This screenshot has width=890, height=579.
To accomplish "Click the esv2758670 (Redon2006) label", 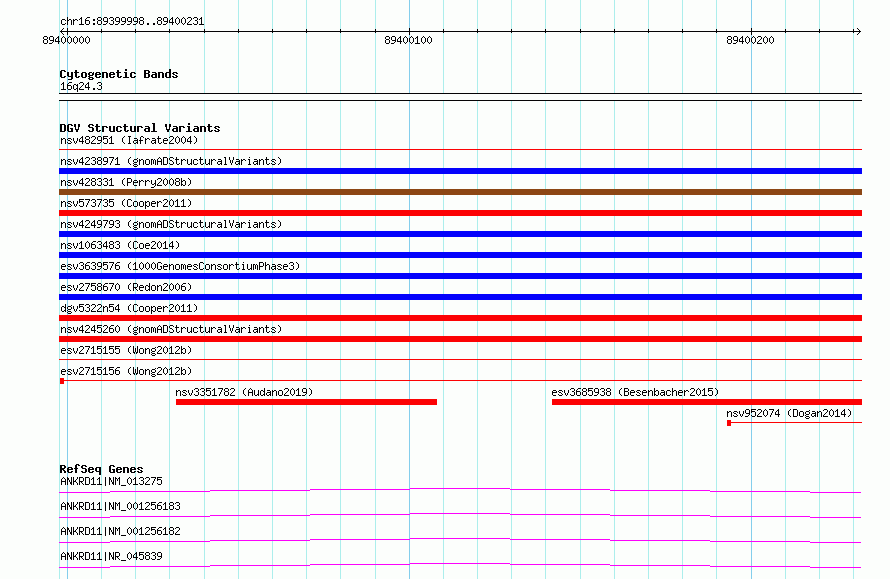I will (x=126, y=287).
